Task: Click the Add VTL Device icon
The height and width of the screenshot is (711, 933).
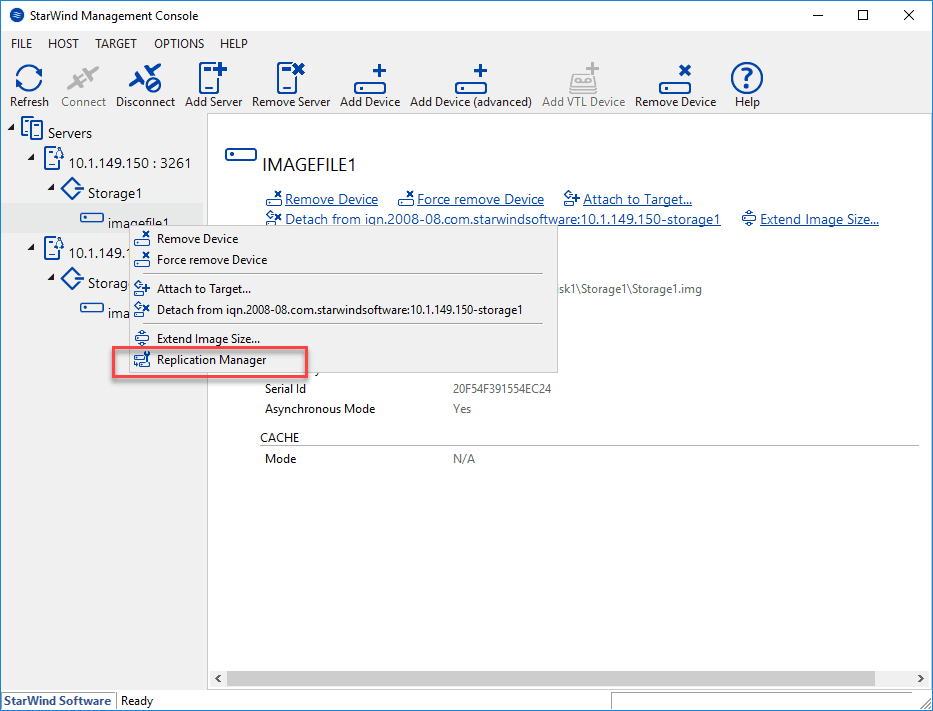Action: coord(584,78)
